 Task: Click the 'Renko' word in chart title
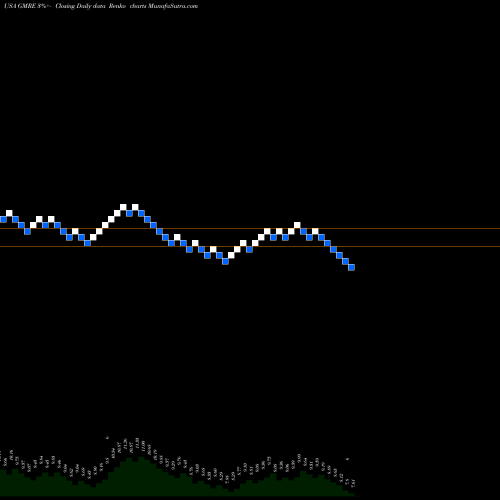(117, 6)
